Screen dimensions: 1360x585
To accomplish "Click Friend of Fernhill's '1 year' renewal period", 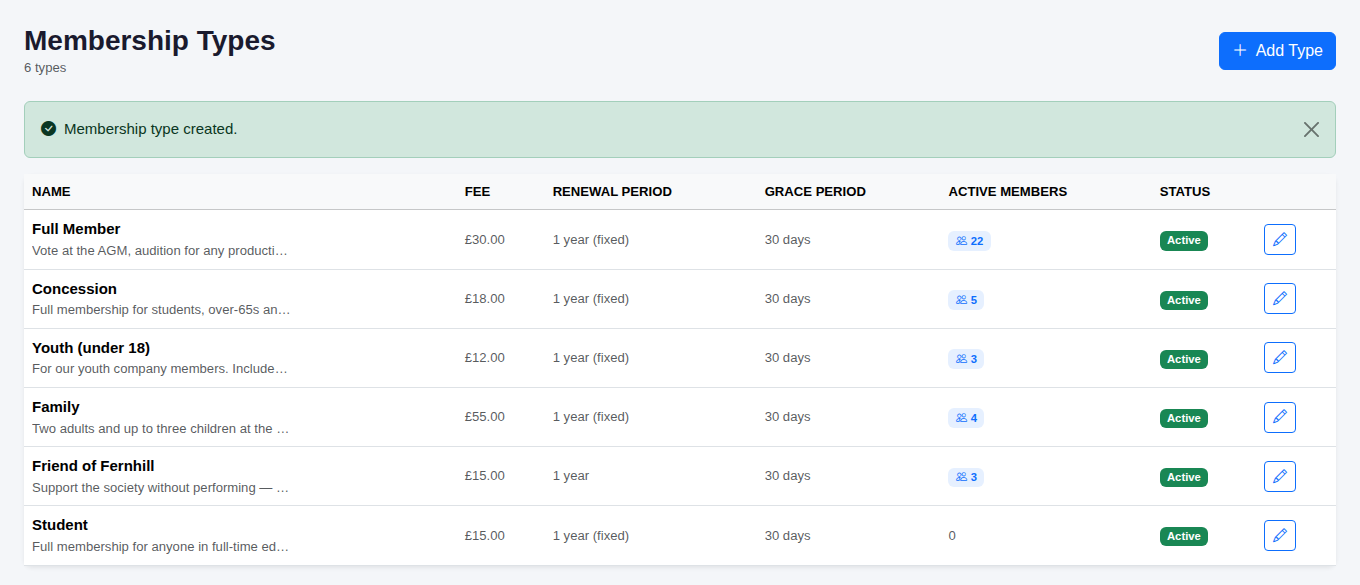I will pos(571,476).
